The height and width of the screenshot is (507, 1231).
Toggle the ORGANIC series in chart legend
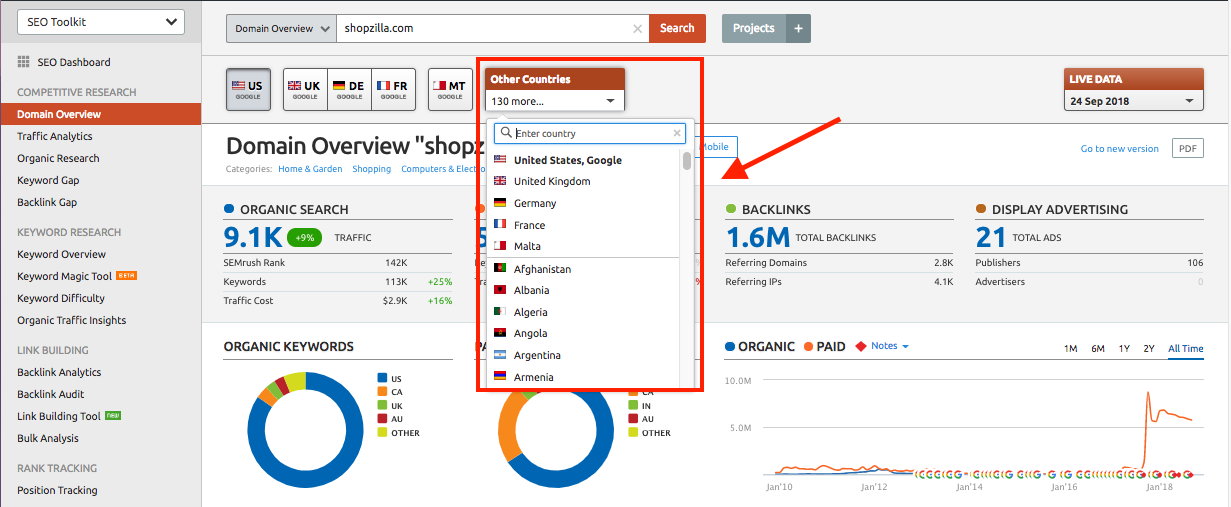coord(760,347)
